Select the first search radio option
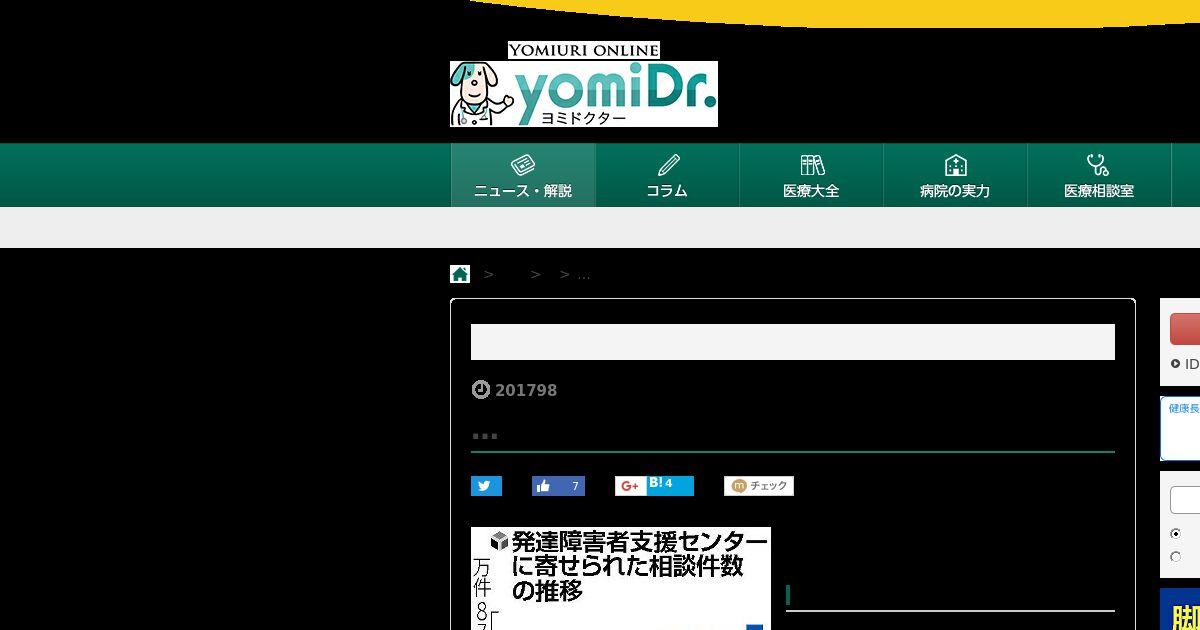The height and width of the screenshot is (630, 1200). pos(1175,534)
